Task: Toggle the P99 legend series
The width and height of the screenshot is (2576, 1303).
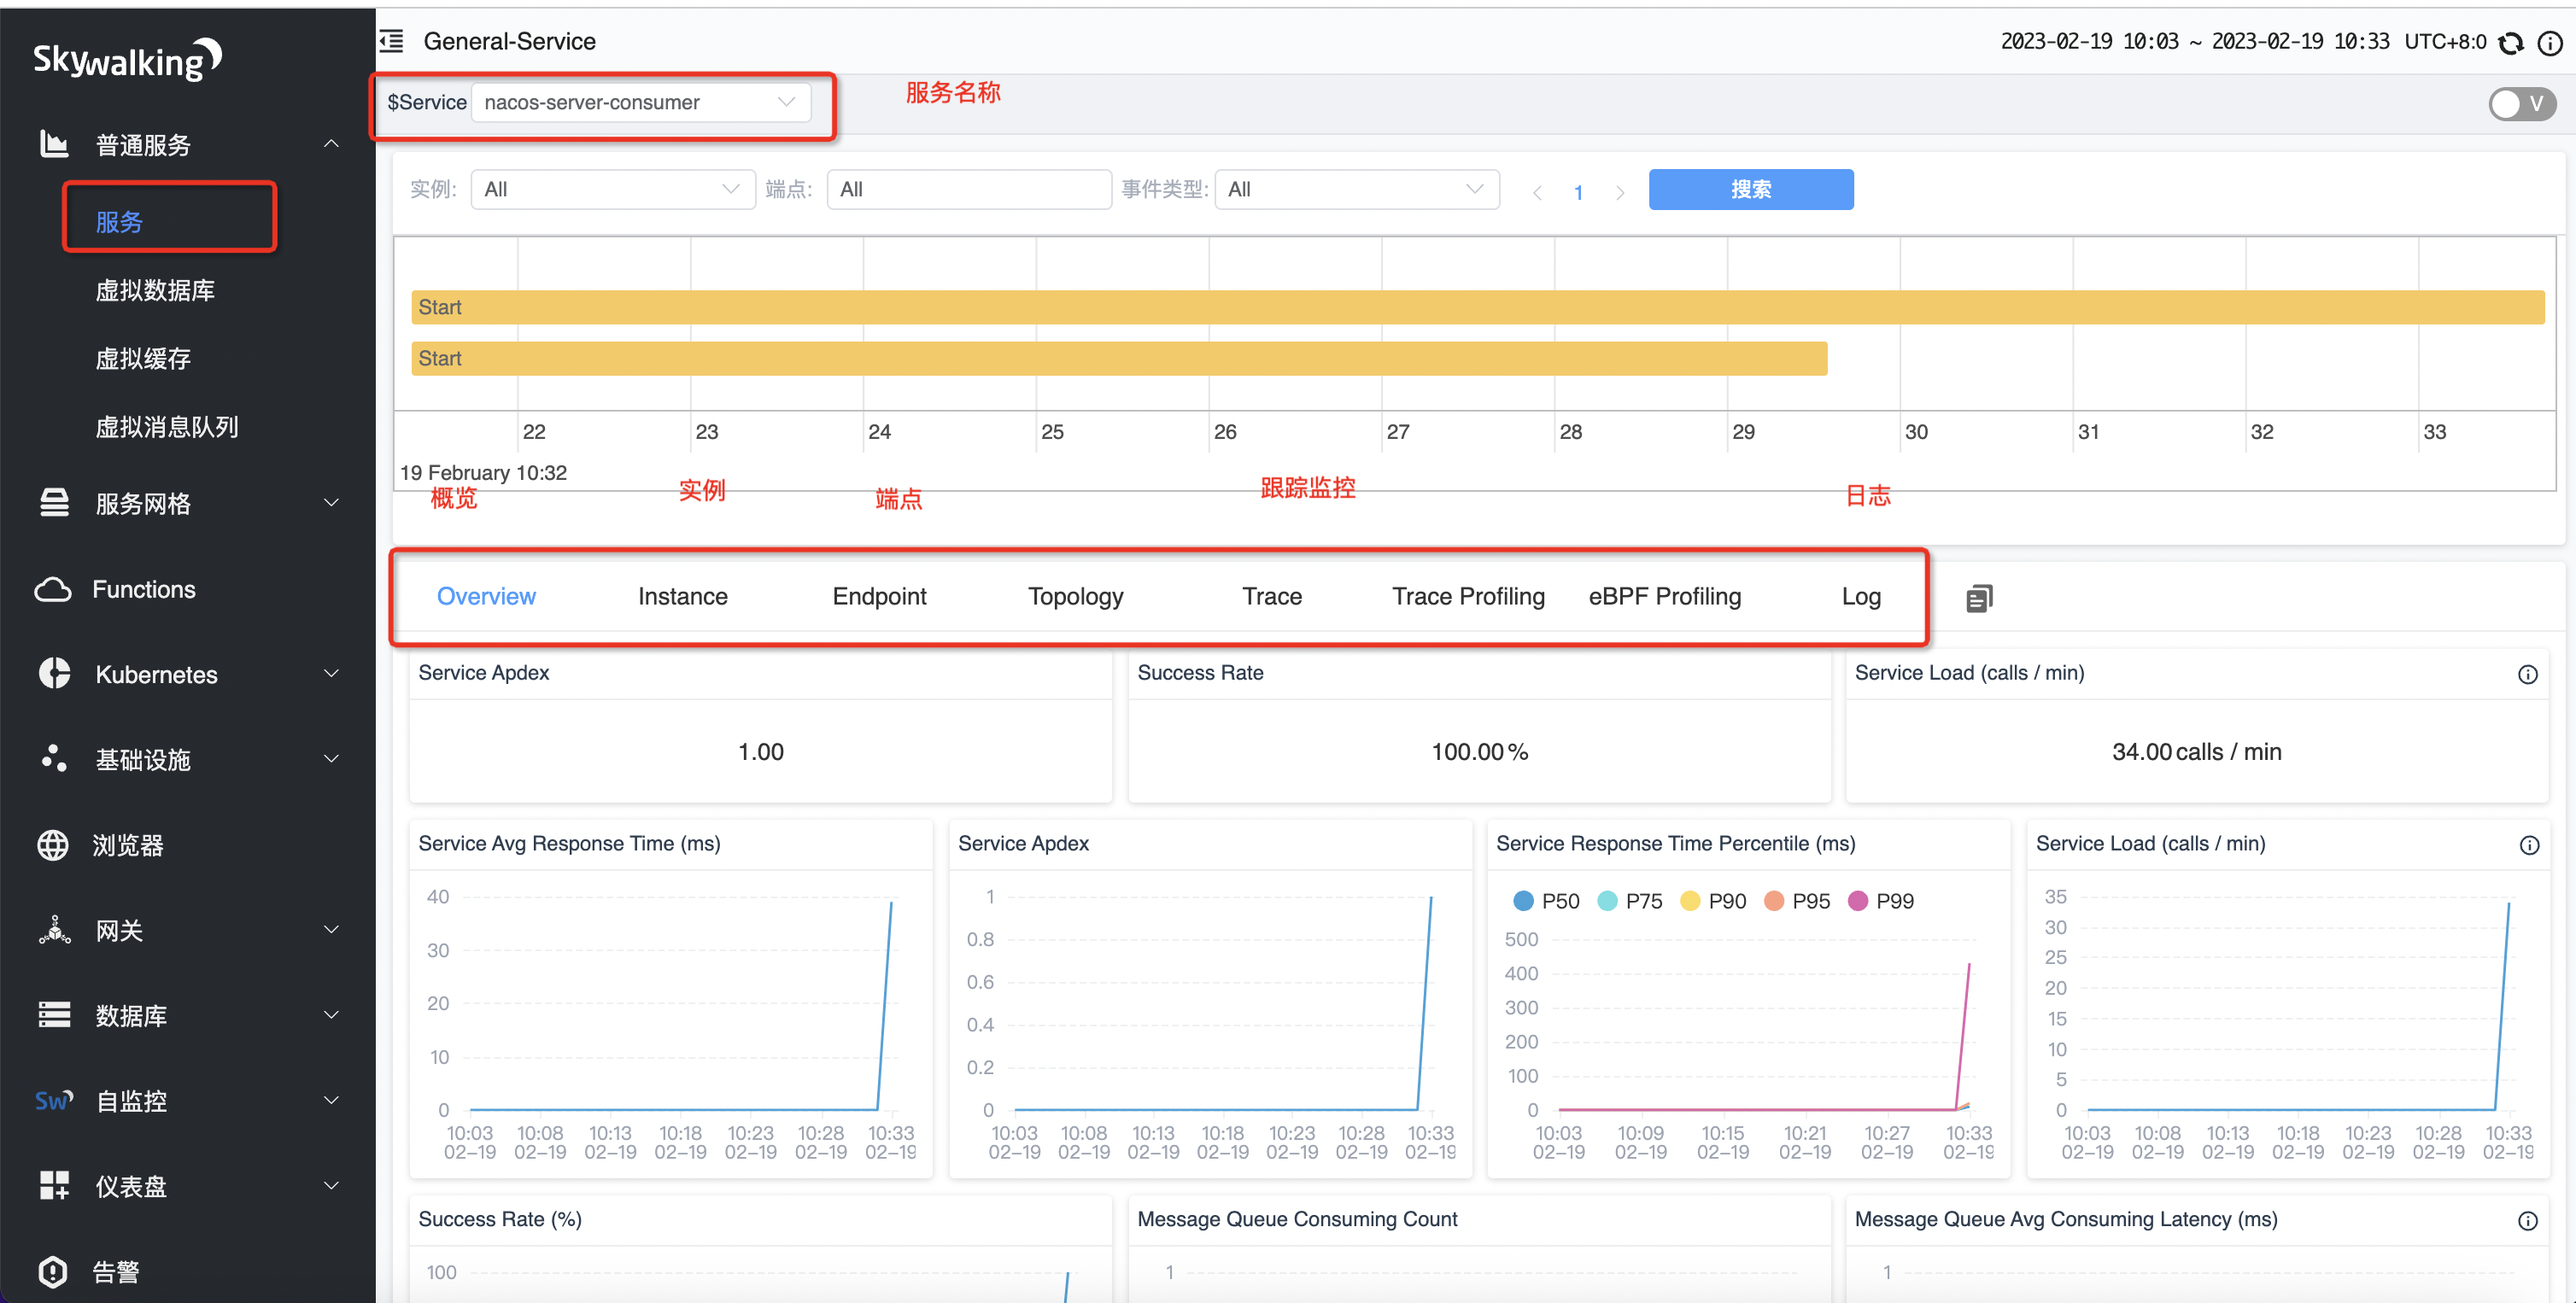Action: coord(1881,901)
